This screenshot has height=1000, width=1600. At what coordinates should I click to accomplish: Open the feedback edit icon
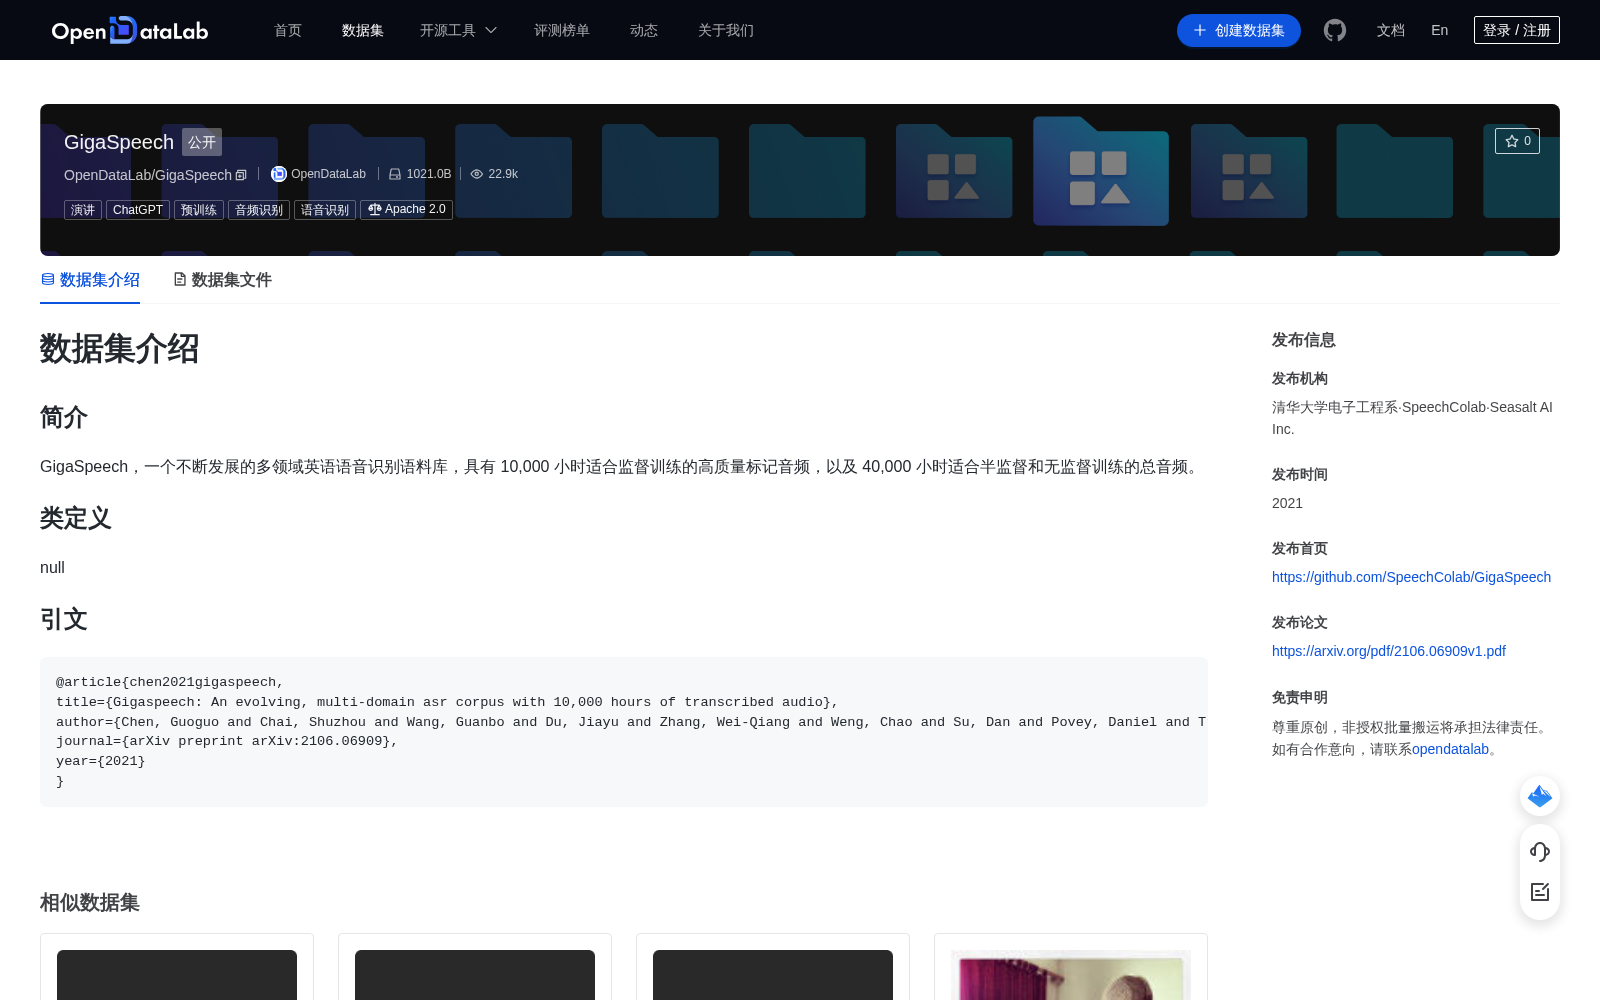(1540, 892)
